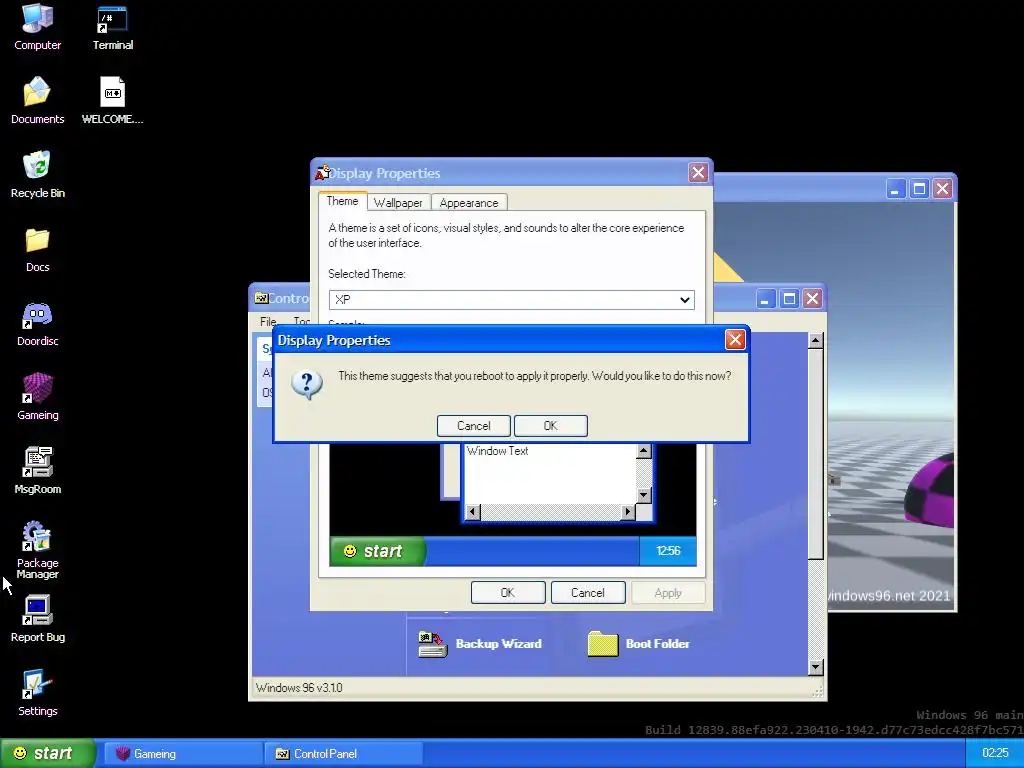This screenshot has height=768, width=1024.
Task: Click Control Panel scrollbar down arrow
Action: tap(815, 667)
